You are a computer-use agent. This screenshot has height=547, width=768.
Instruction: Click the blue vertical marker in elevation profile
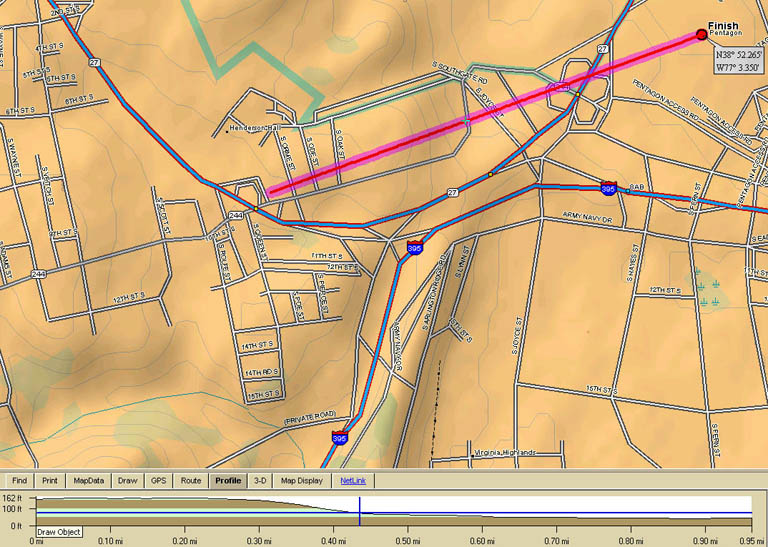click(359, 510)
